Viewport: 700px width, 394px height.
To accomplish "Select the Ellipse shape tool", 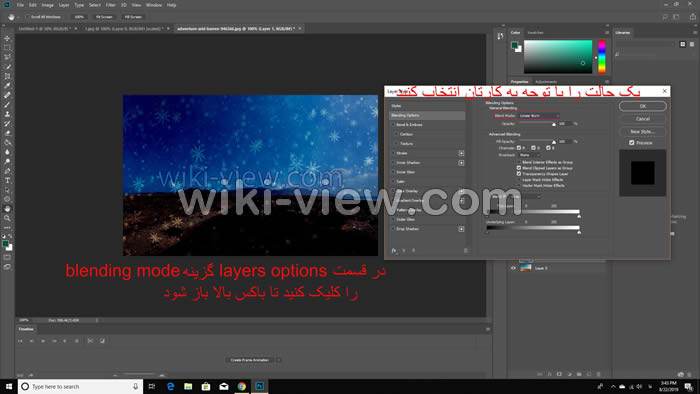I will (7, 199).
